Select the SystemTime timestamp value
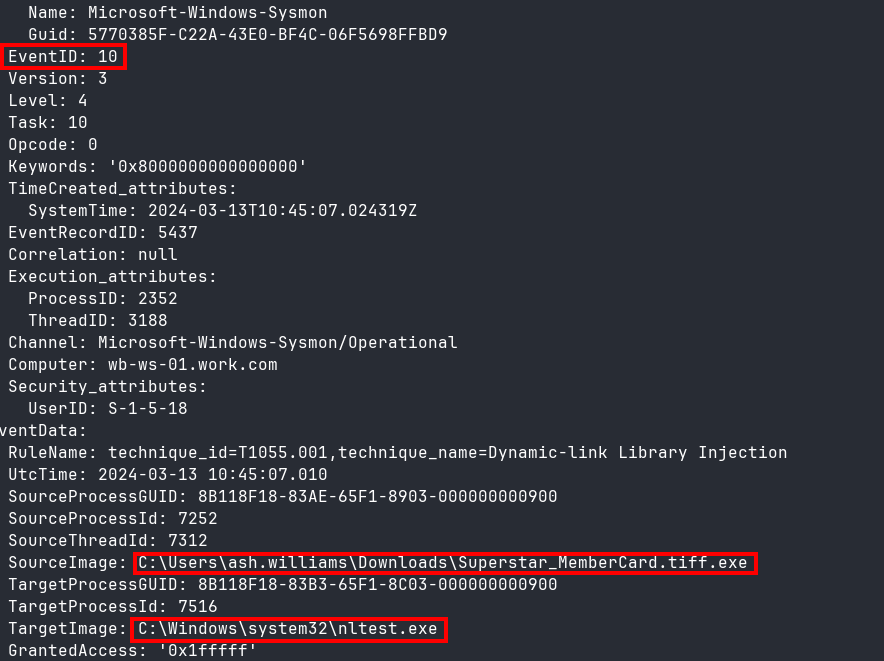884x661 pixels. 282,210
